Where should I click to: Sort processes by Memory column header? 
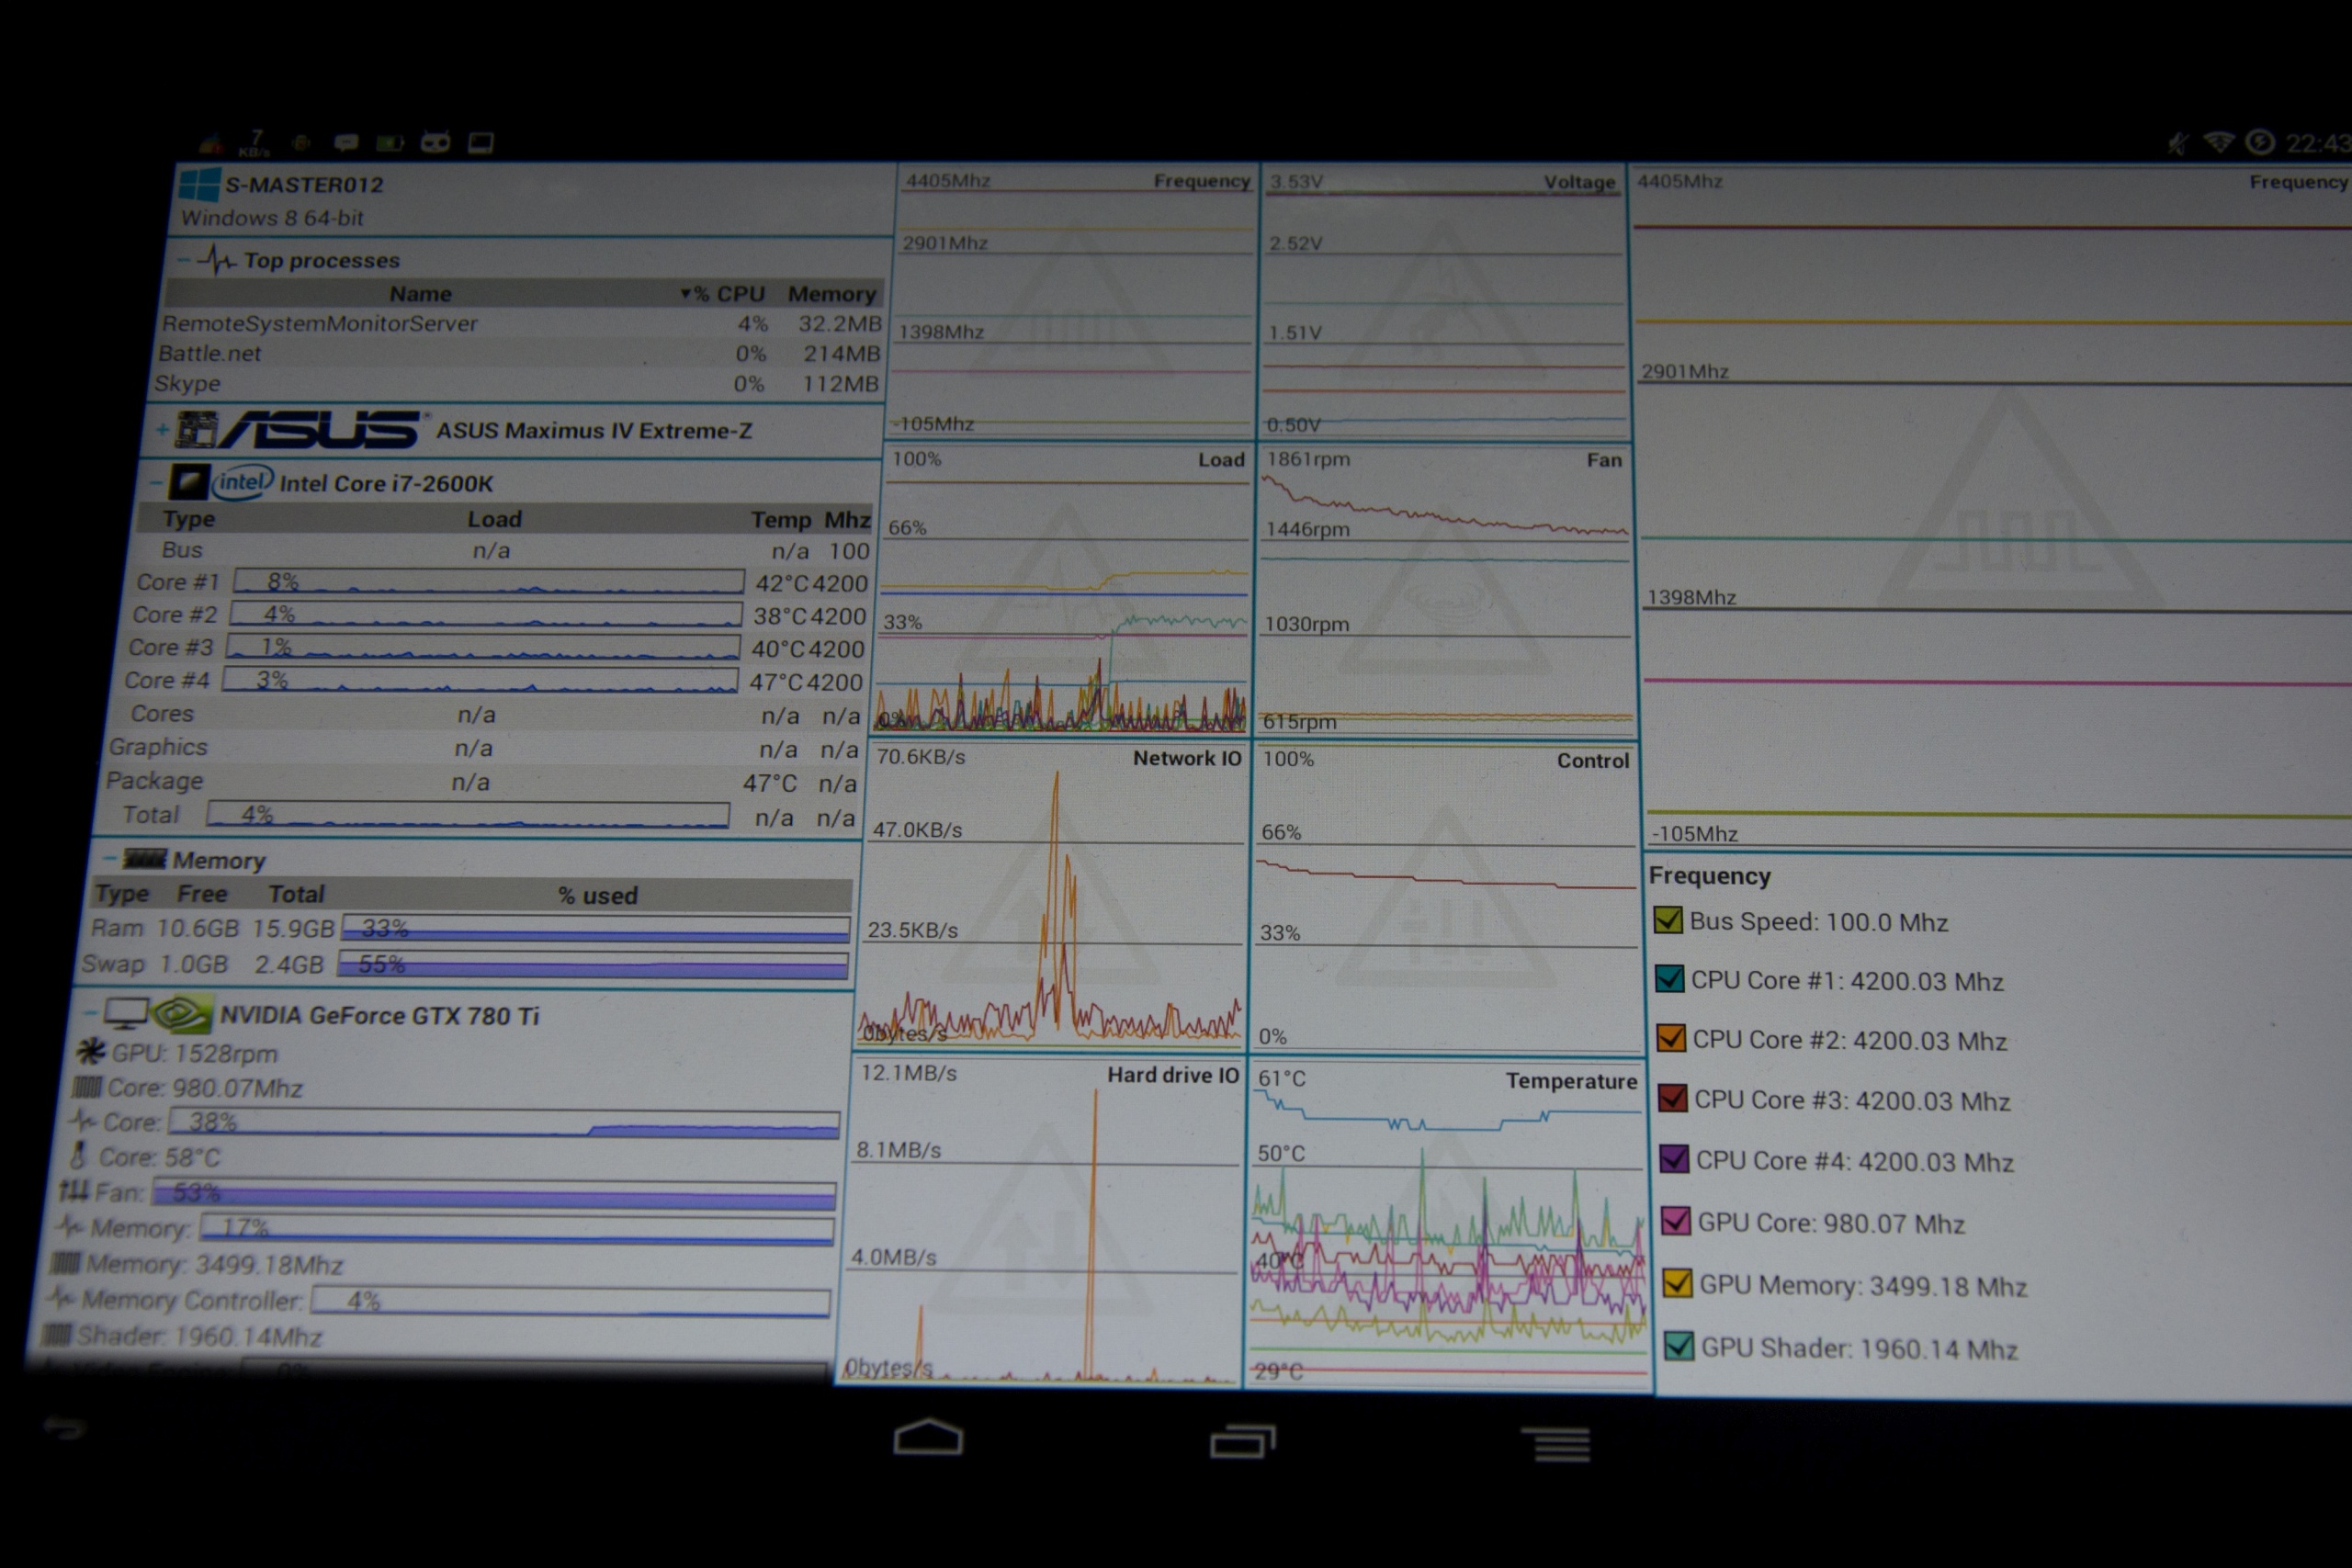click(x=831, y=294)
